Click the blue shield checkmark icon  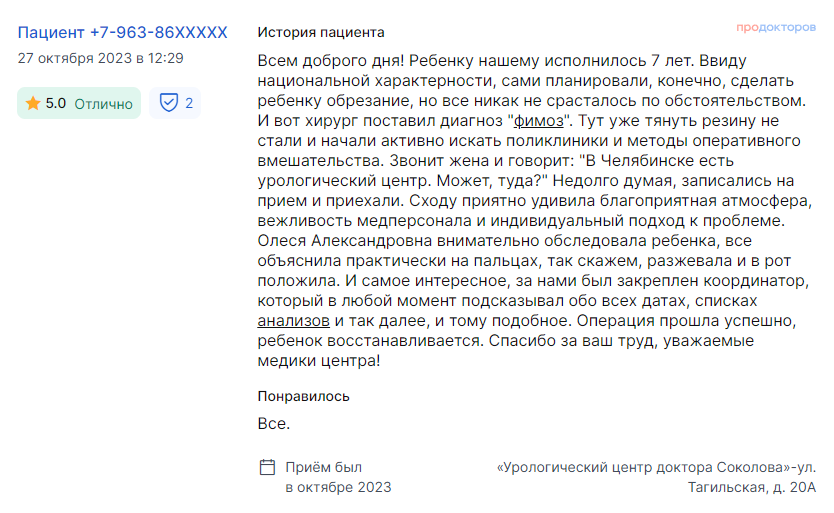(169, 103)
